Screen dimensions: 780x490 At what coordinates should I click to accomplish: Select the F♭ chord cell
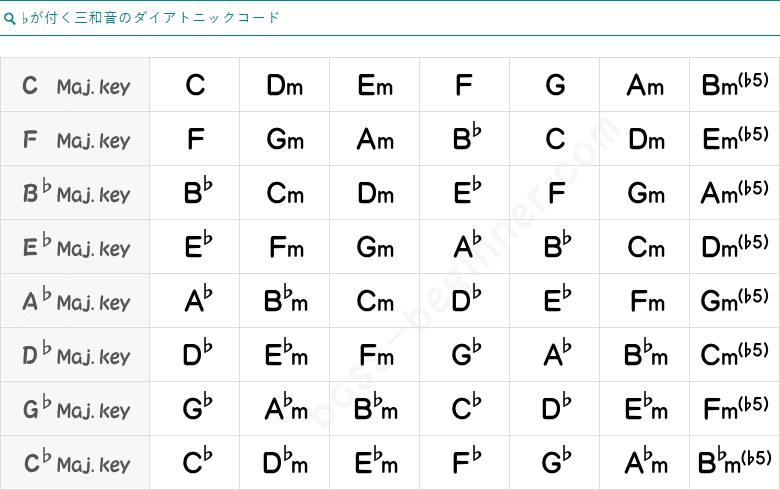pyautogui.click(x=465, y=463)
